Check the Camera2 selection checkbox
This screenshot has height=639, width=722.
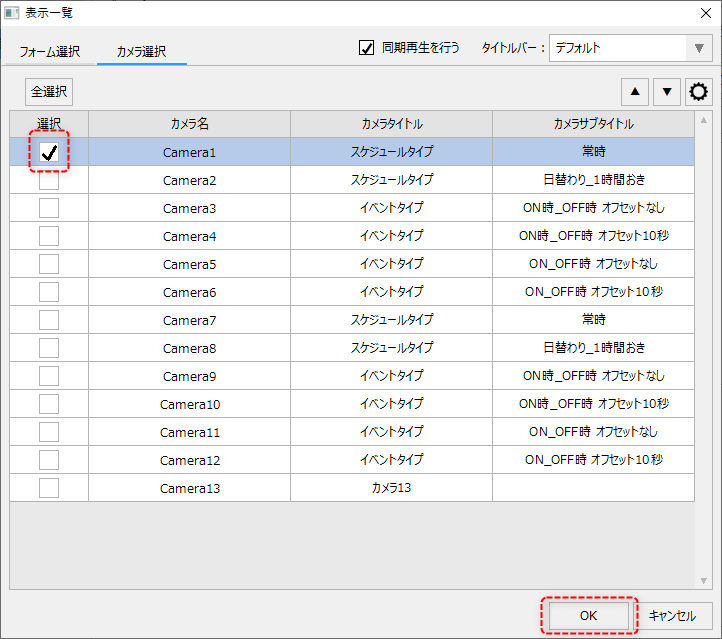tap(48, 180)
